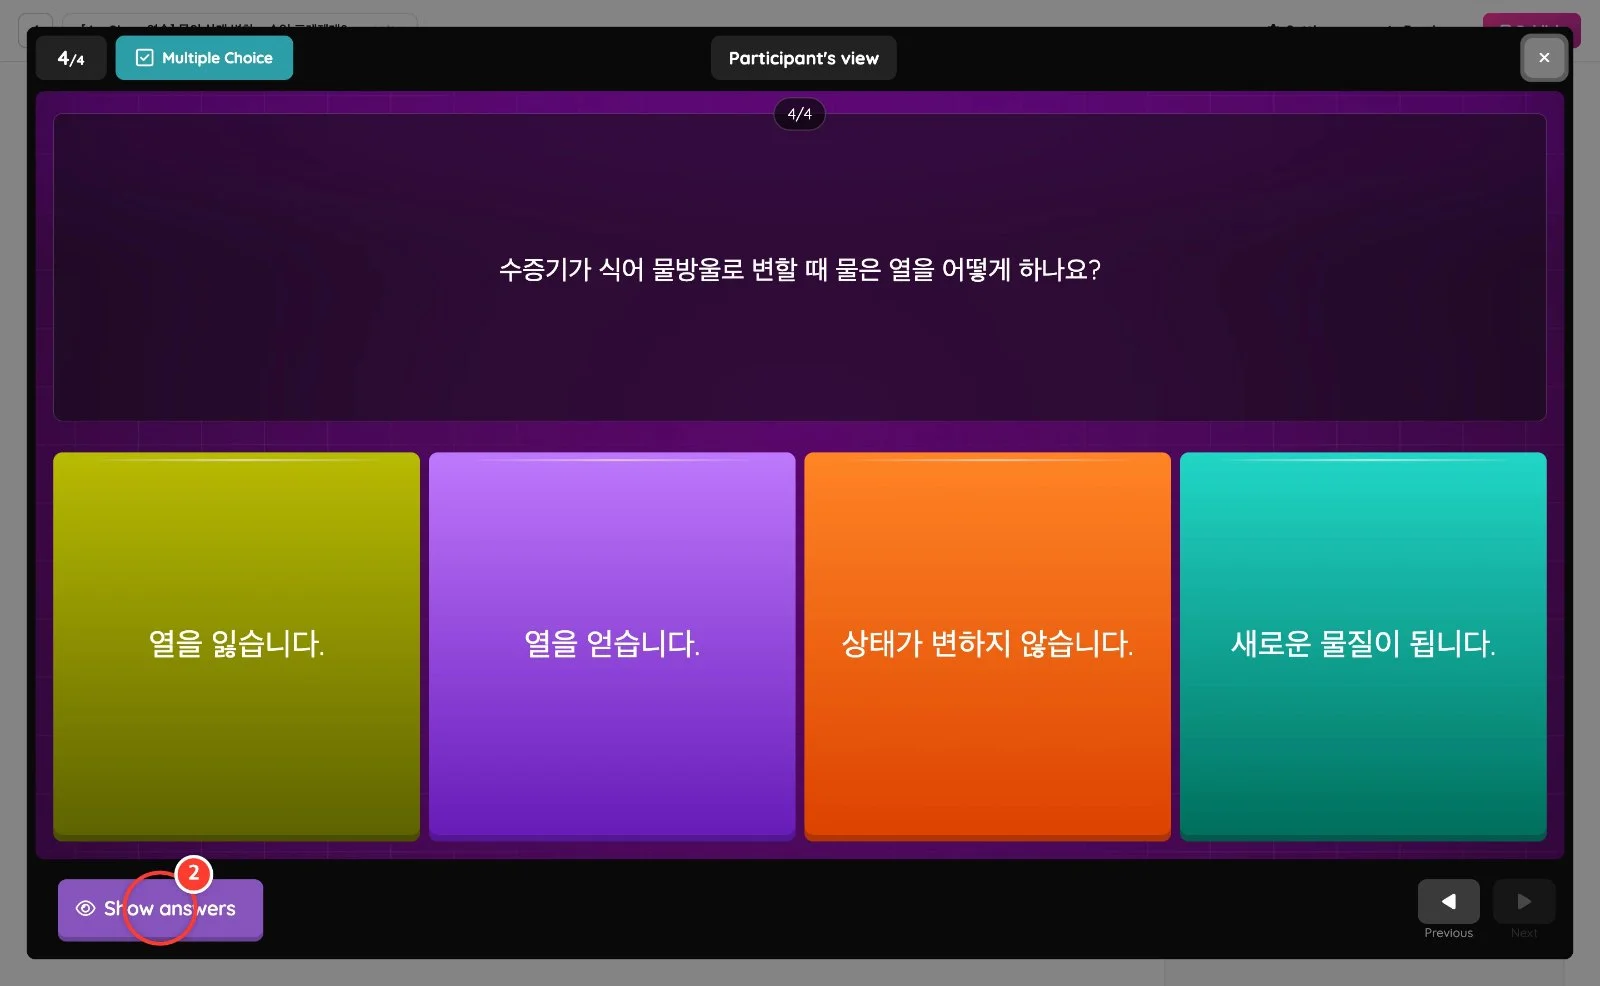Click the Participant's view label
This screenshot has width=1600, height=986.
[804, 58]
